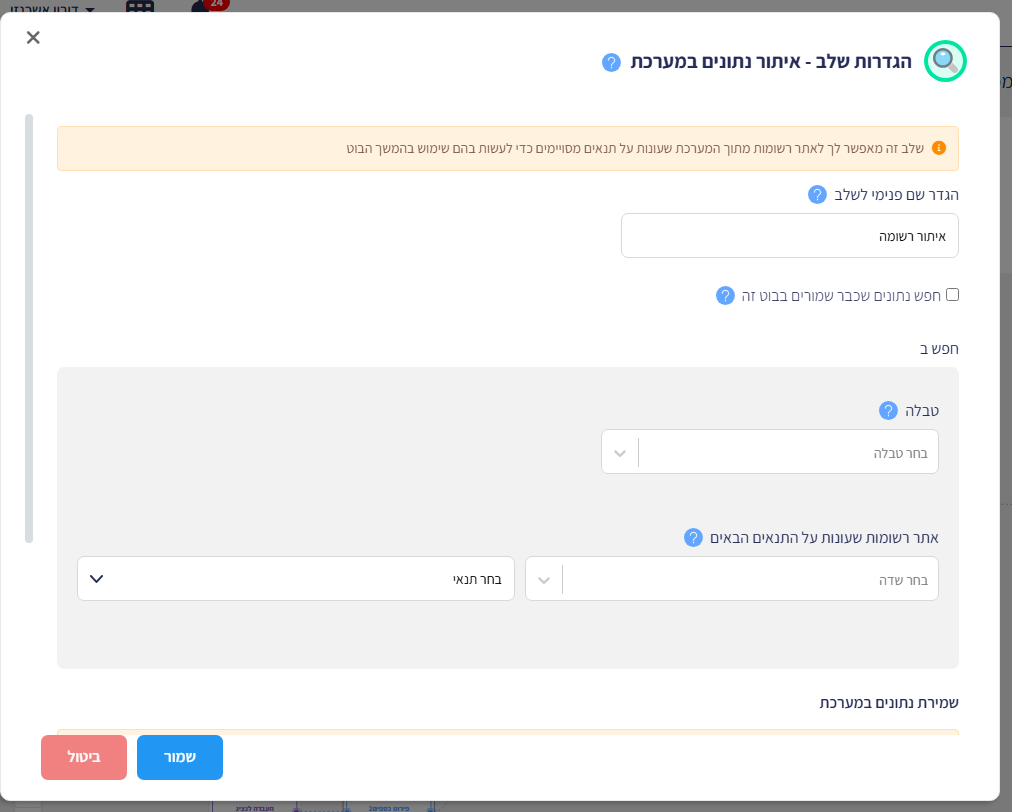Open the user account menu in header
This screenshot has width=1012, height=812.
[x=52, y=6]
